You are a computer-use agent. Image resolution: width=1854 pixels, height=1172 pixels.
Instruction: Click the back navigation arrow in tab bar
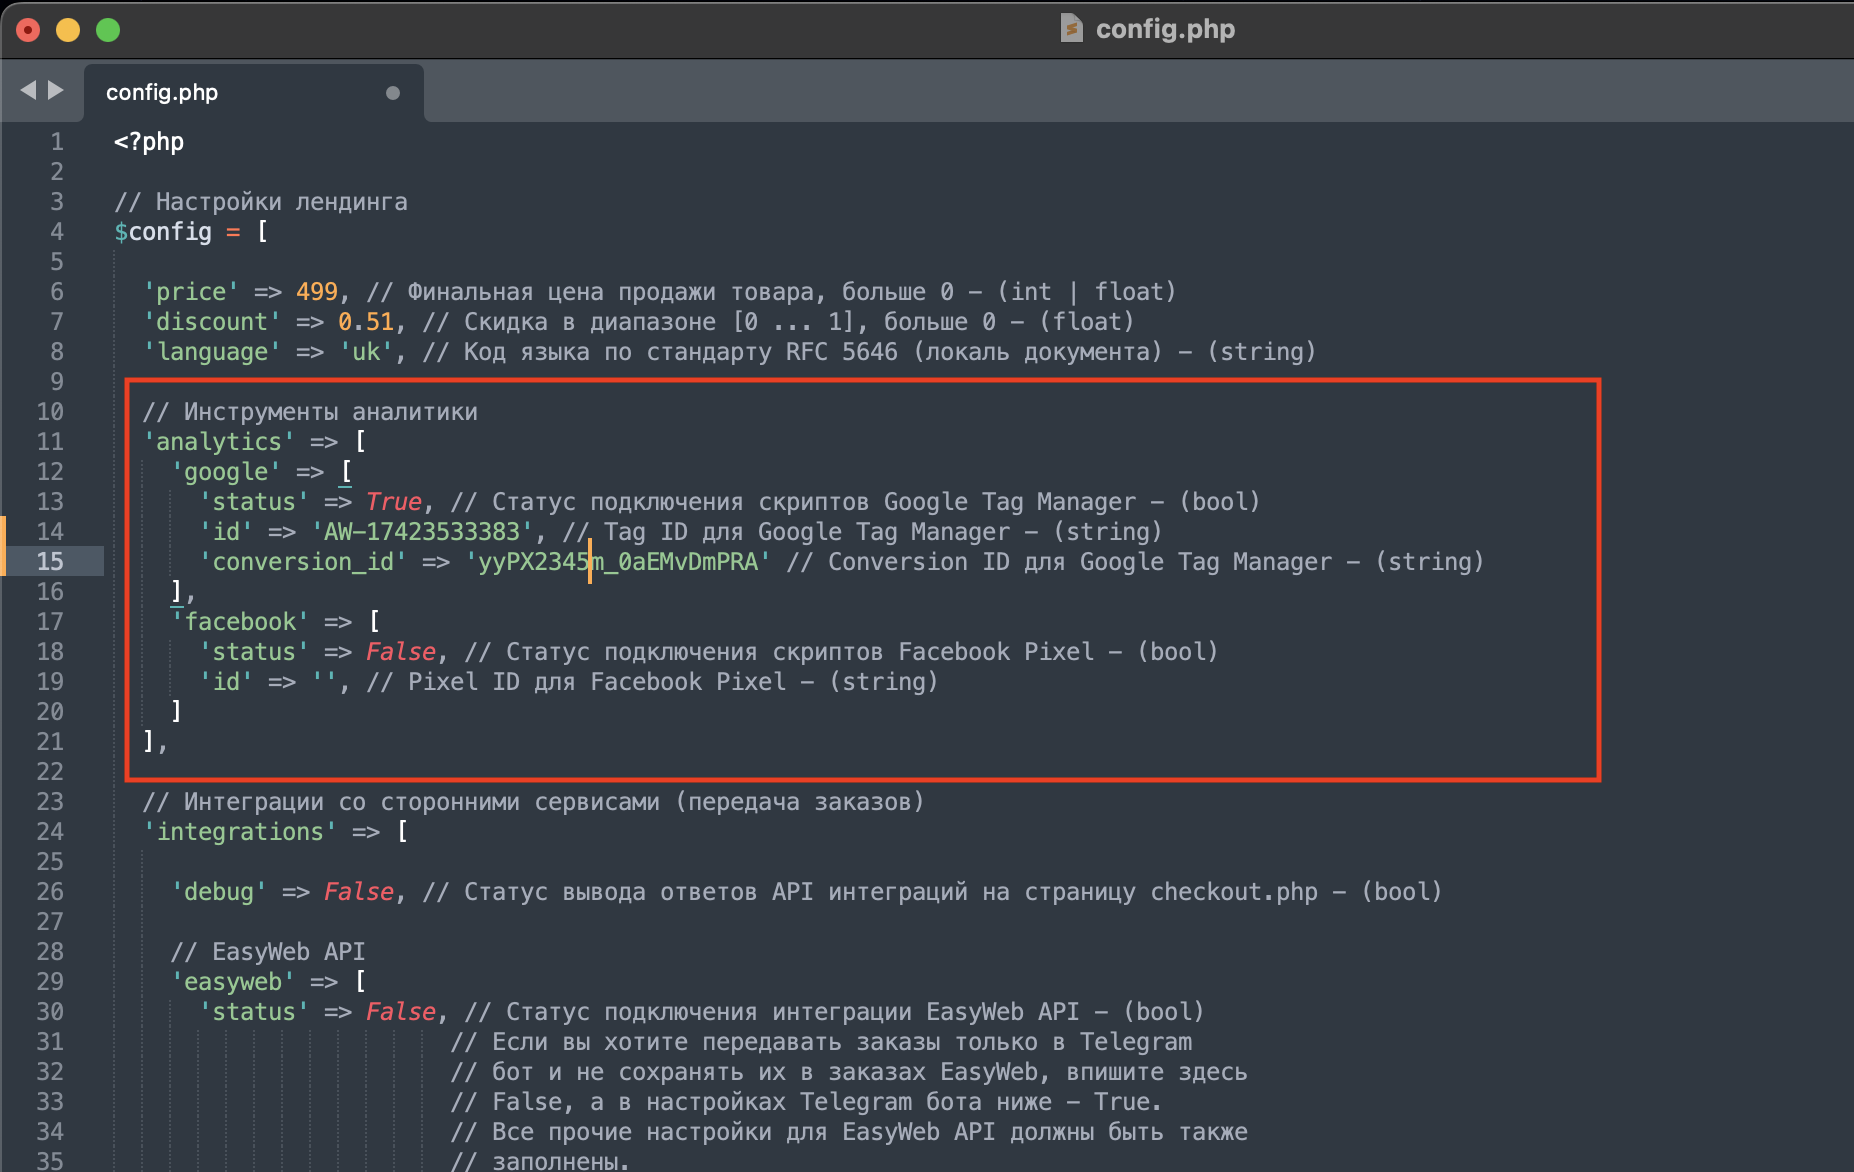click(x=28, y=90)
